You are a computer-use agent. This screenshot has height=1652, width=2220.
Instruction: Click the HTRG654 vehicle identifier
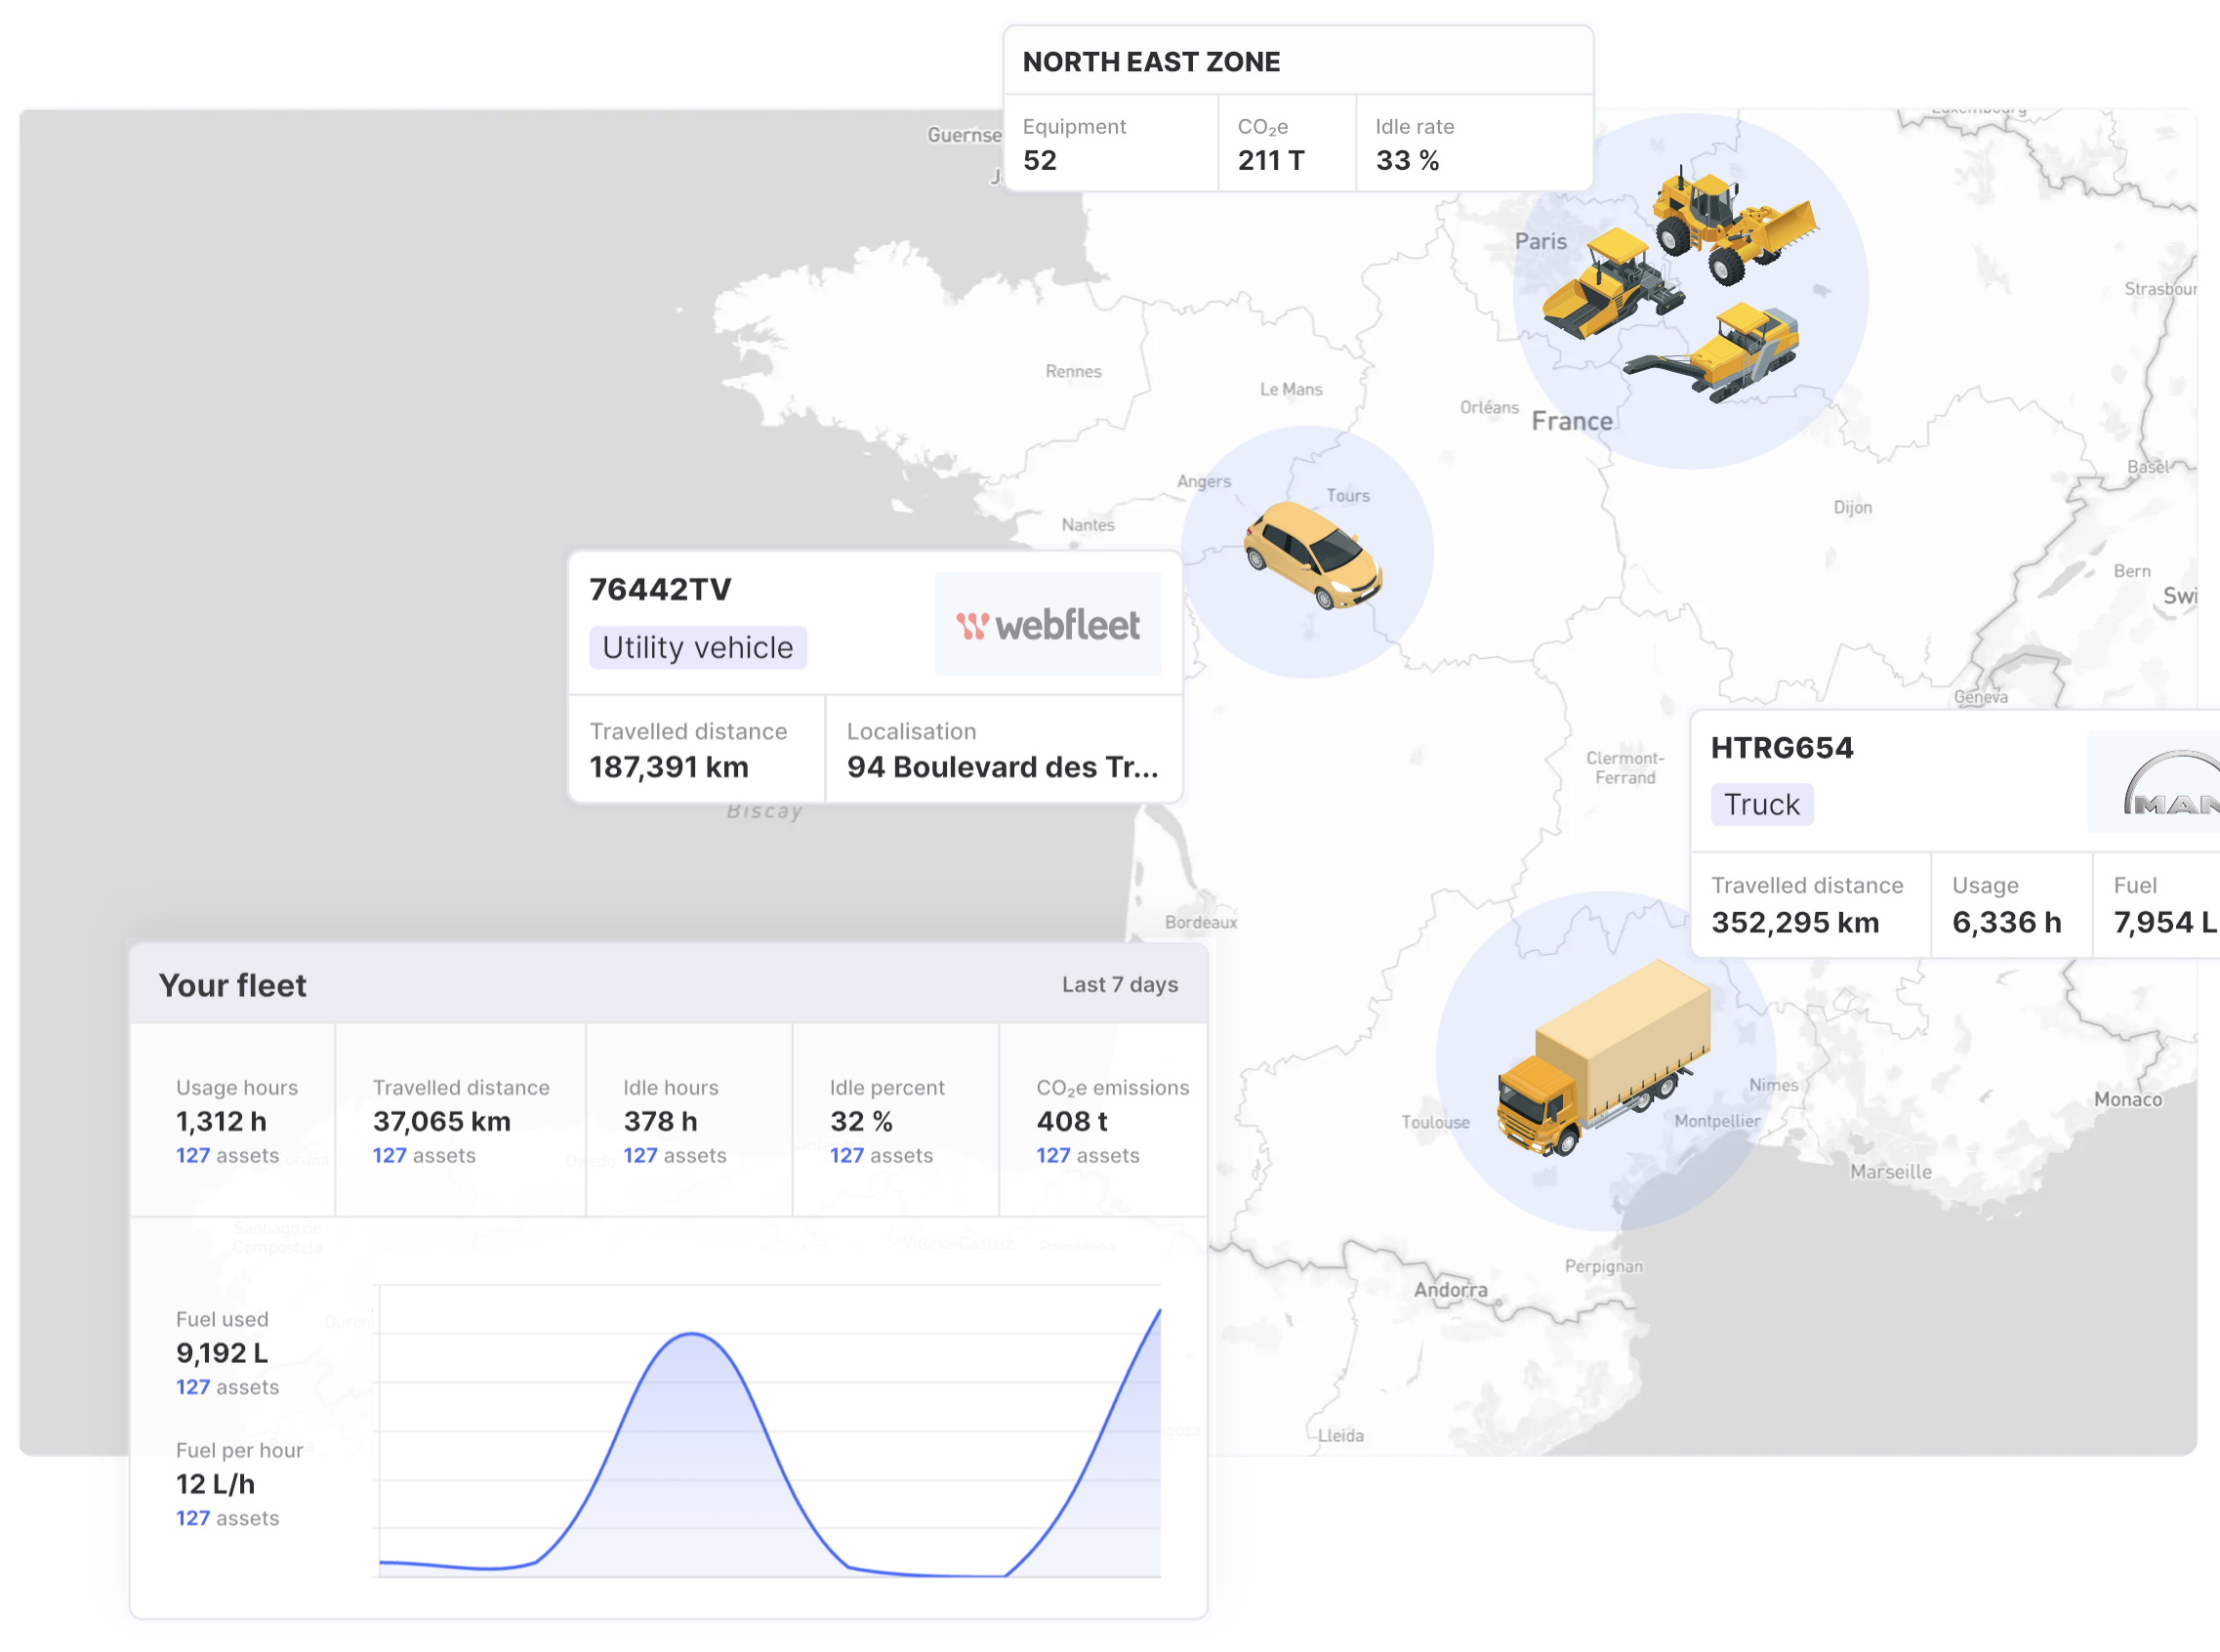click(x=1781, y=748)
